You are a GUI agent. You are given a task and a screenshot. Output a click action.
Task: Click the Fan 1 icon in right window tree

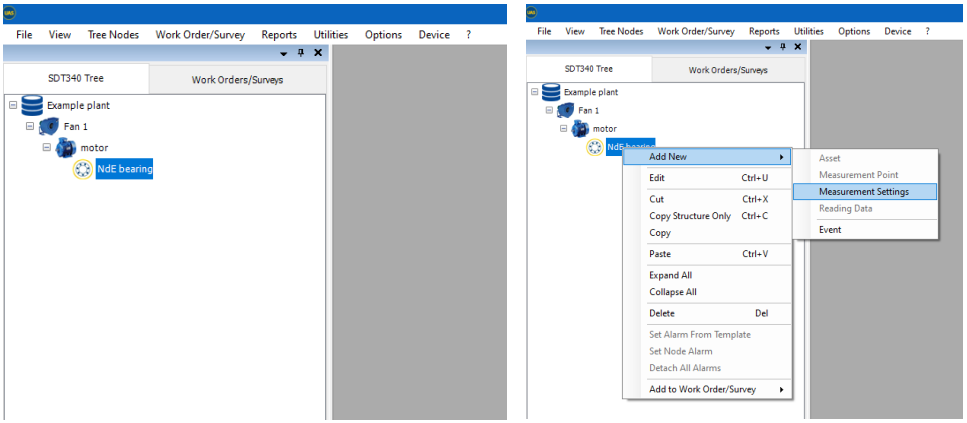click(x=567, y=110)
